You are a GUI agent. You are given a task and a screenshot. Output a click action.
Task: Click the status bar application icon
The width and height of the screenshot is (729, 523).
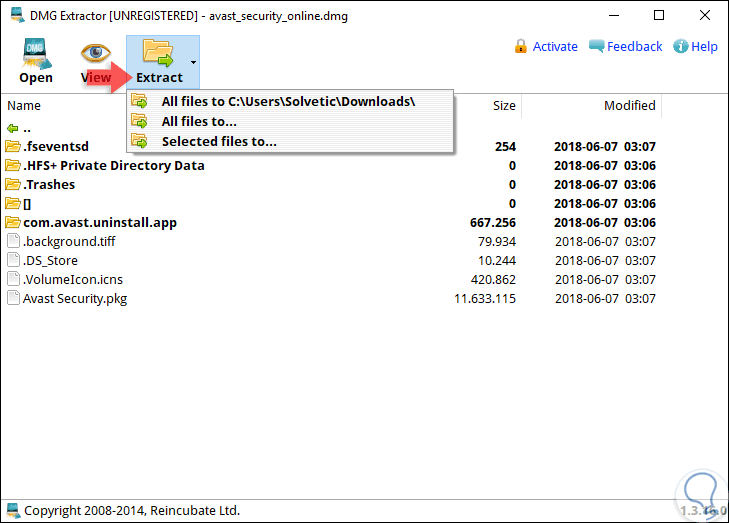pyautogui.click(x=13, y=510)
